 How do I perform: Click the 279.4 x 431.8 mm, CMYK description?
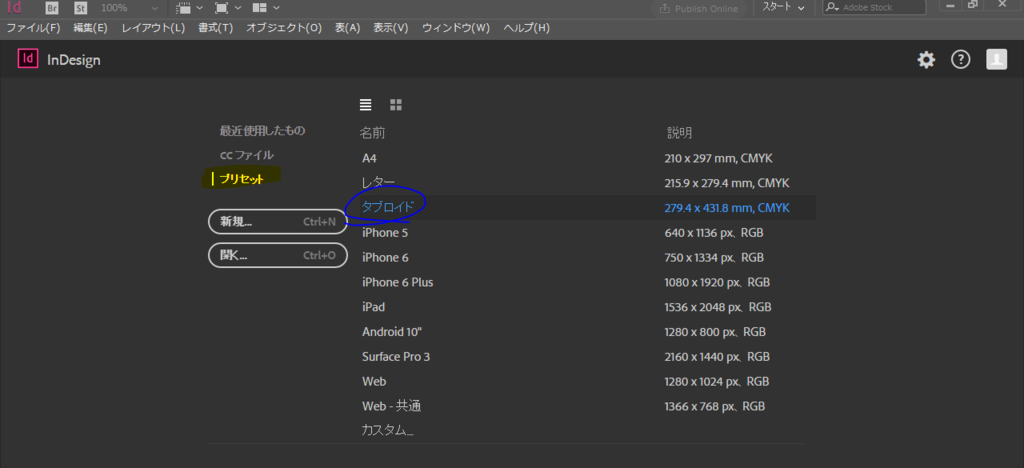point(727,208)
